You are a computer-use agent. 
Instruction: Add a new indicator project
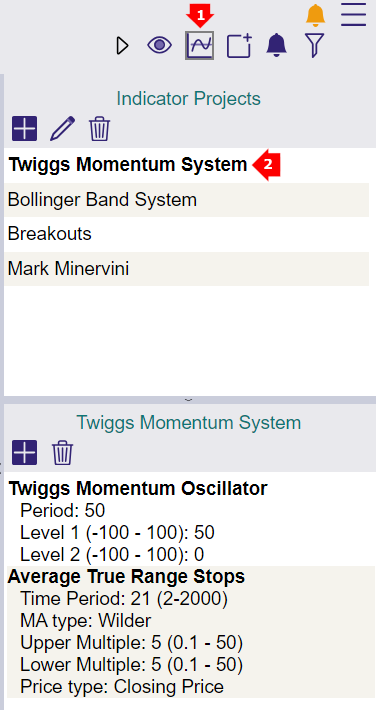(x=24, y=129)
